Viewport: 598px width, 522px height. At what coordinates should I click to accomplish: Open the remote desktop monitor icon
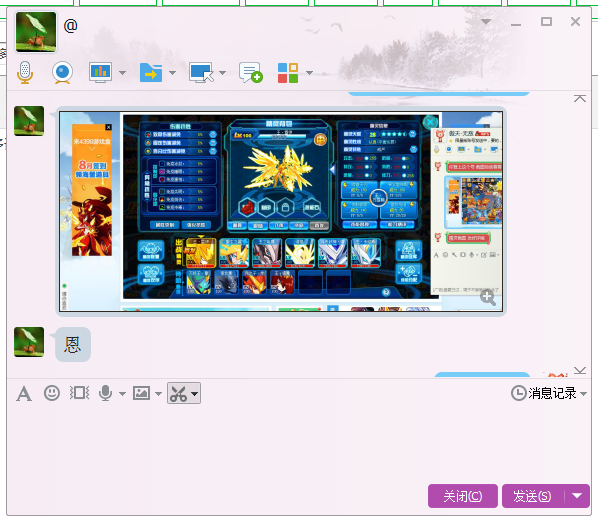point(201,72)
